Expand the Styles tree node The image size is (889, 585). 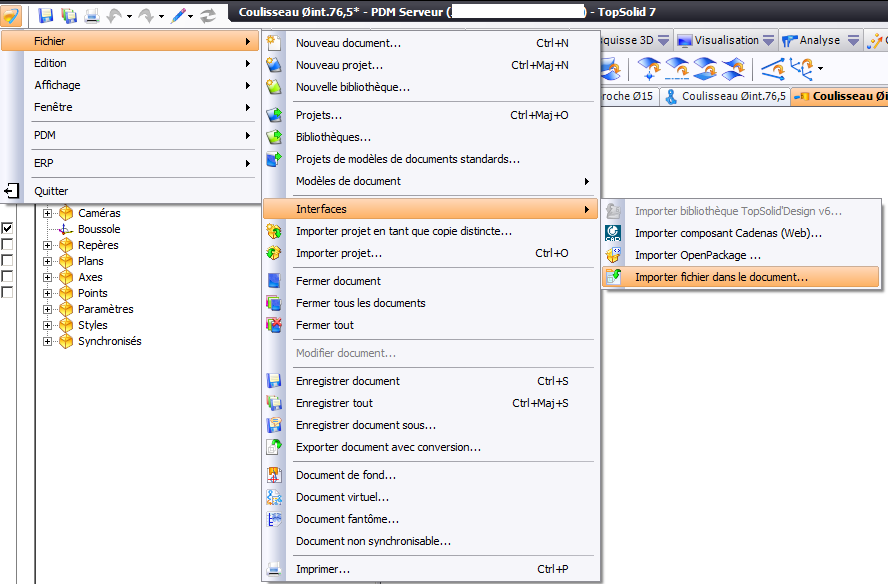pyautogui.click(x=48, y=325)
